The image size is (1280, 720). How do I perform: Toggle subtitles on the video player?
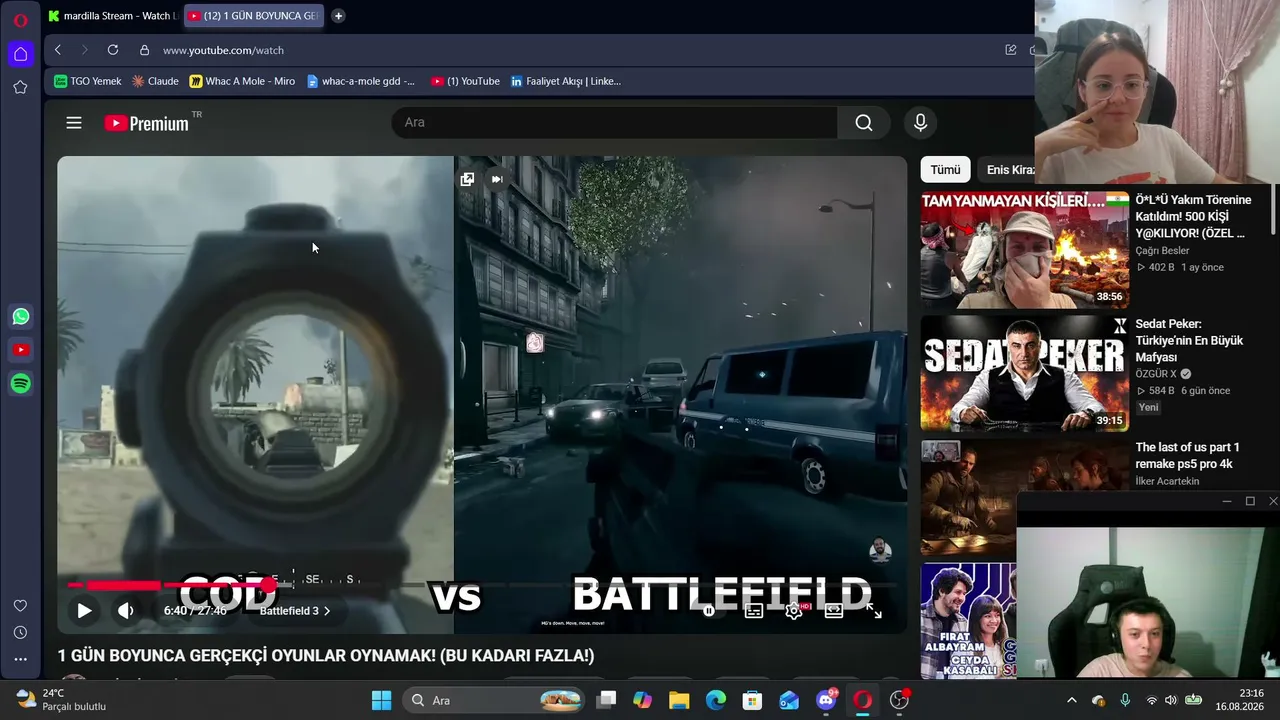pos(754,610)
